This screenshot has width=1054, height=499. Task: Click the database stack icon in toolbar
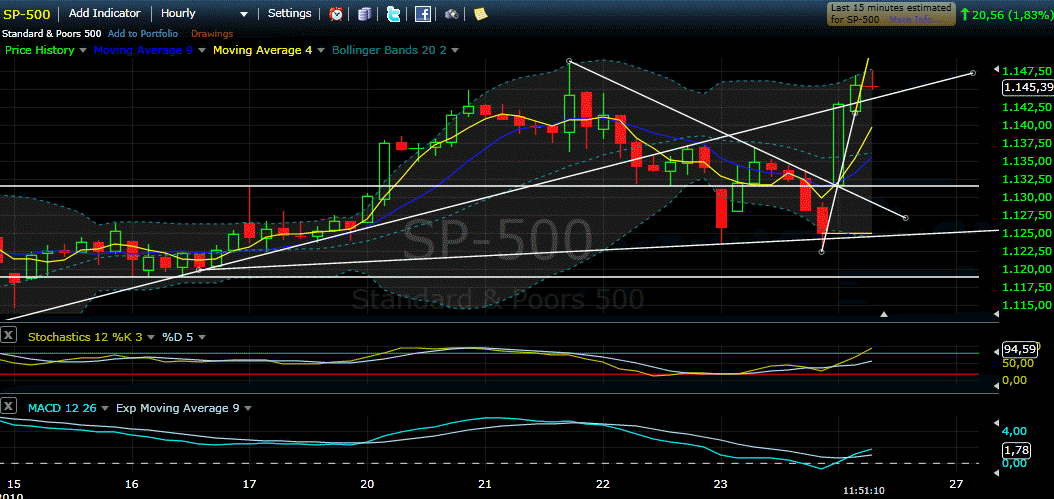tap(364, 13)
